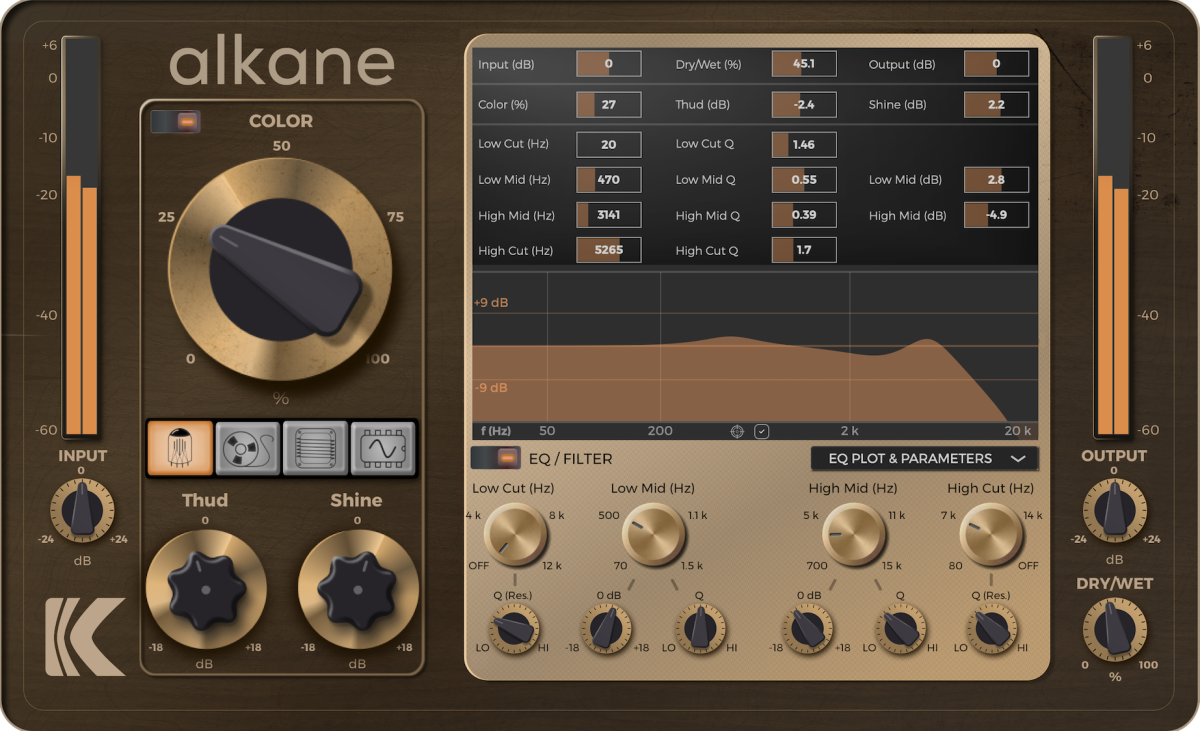This screenshot has height=731, width=1200.
Task: Click the Color (%) value field
Action: (608, 104)
